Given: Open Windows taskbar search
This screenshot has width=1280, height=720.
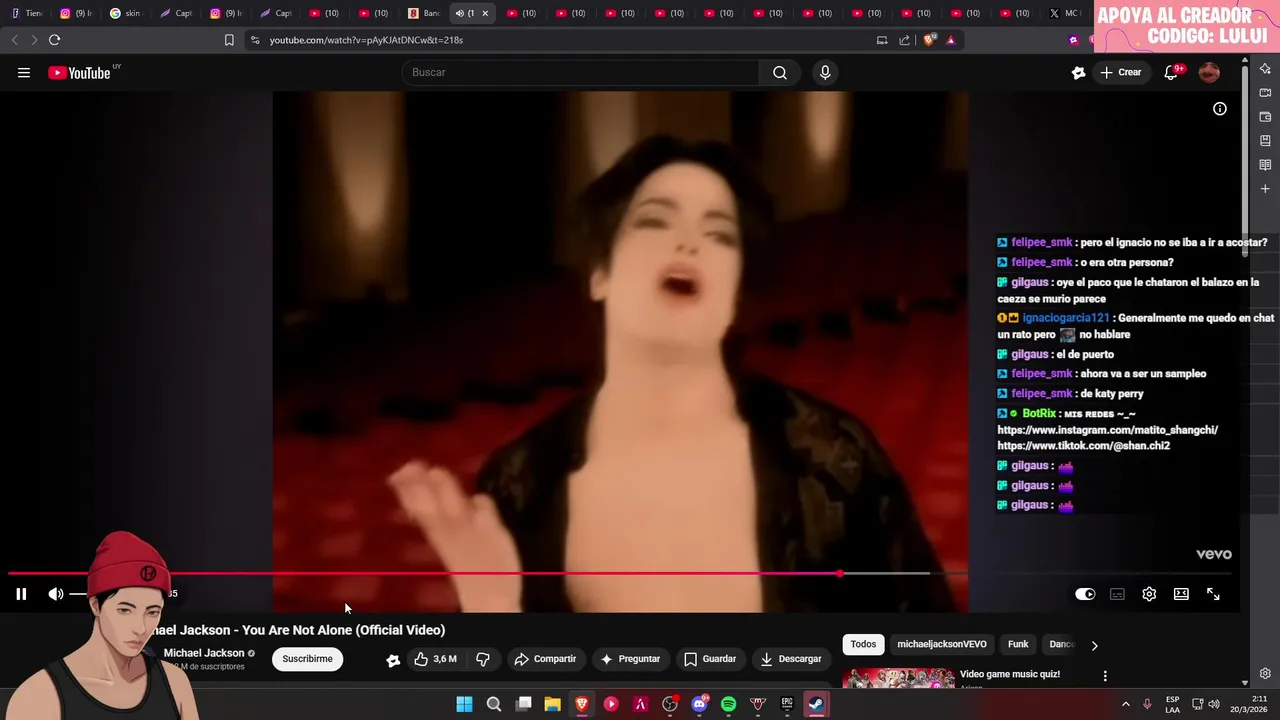Looking at the screenshot, I should (494, 704).
